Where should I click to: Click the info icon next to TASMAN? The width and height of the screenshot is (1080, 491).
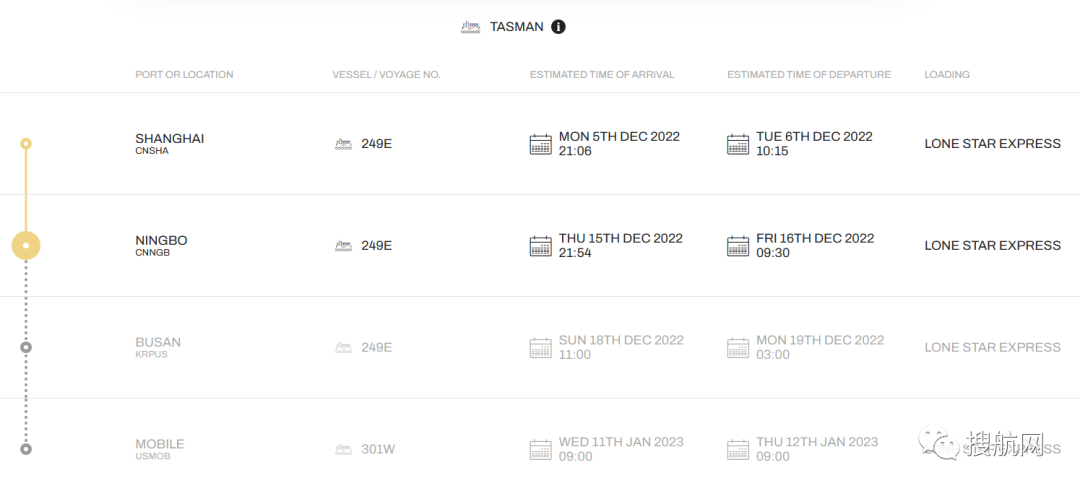point(558,27)
